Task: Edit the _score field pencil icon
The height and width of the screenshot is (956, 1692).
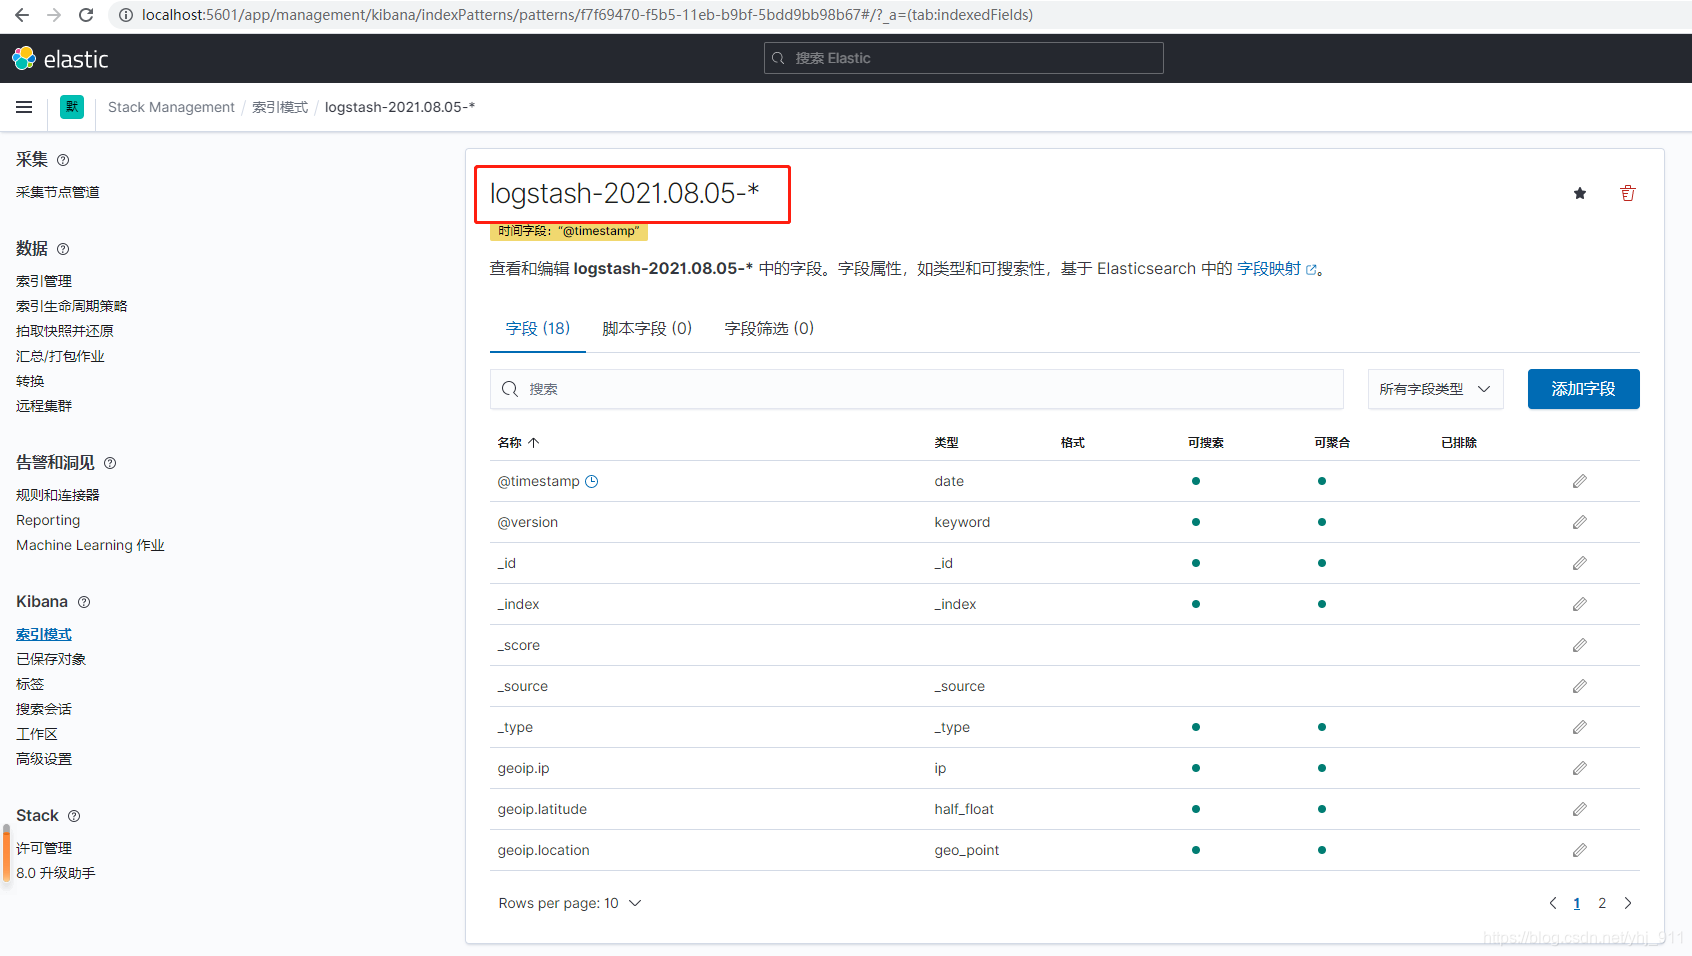Action: click(1580, 645)
